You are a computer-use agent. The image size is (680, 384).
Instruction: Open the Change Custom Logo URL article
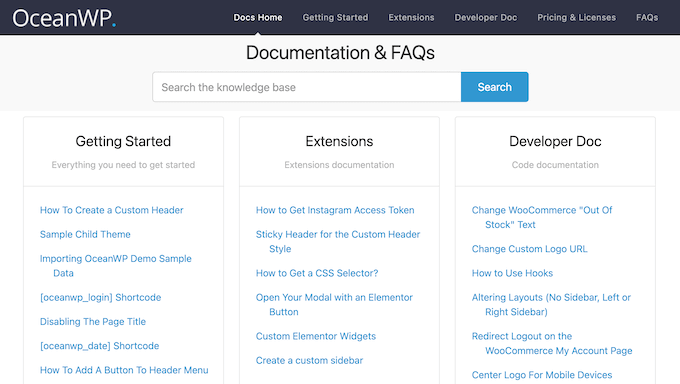(x=529, y=249)
